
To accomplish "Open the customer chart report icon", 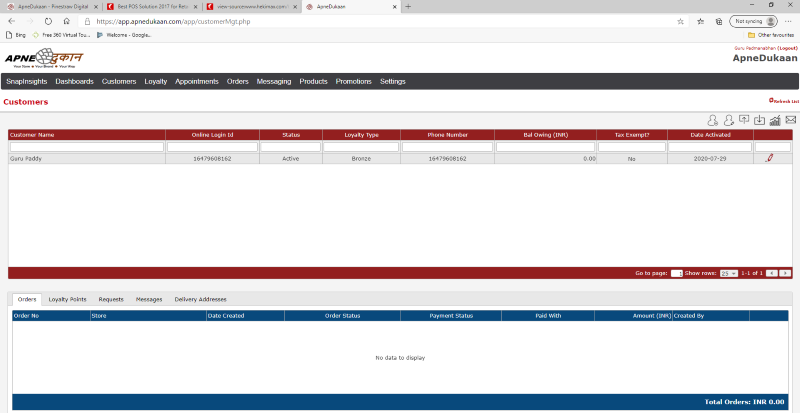I will [x=775, y=120].
